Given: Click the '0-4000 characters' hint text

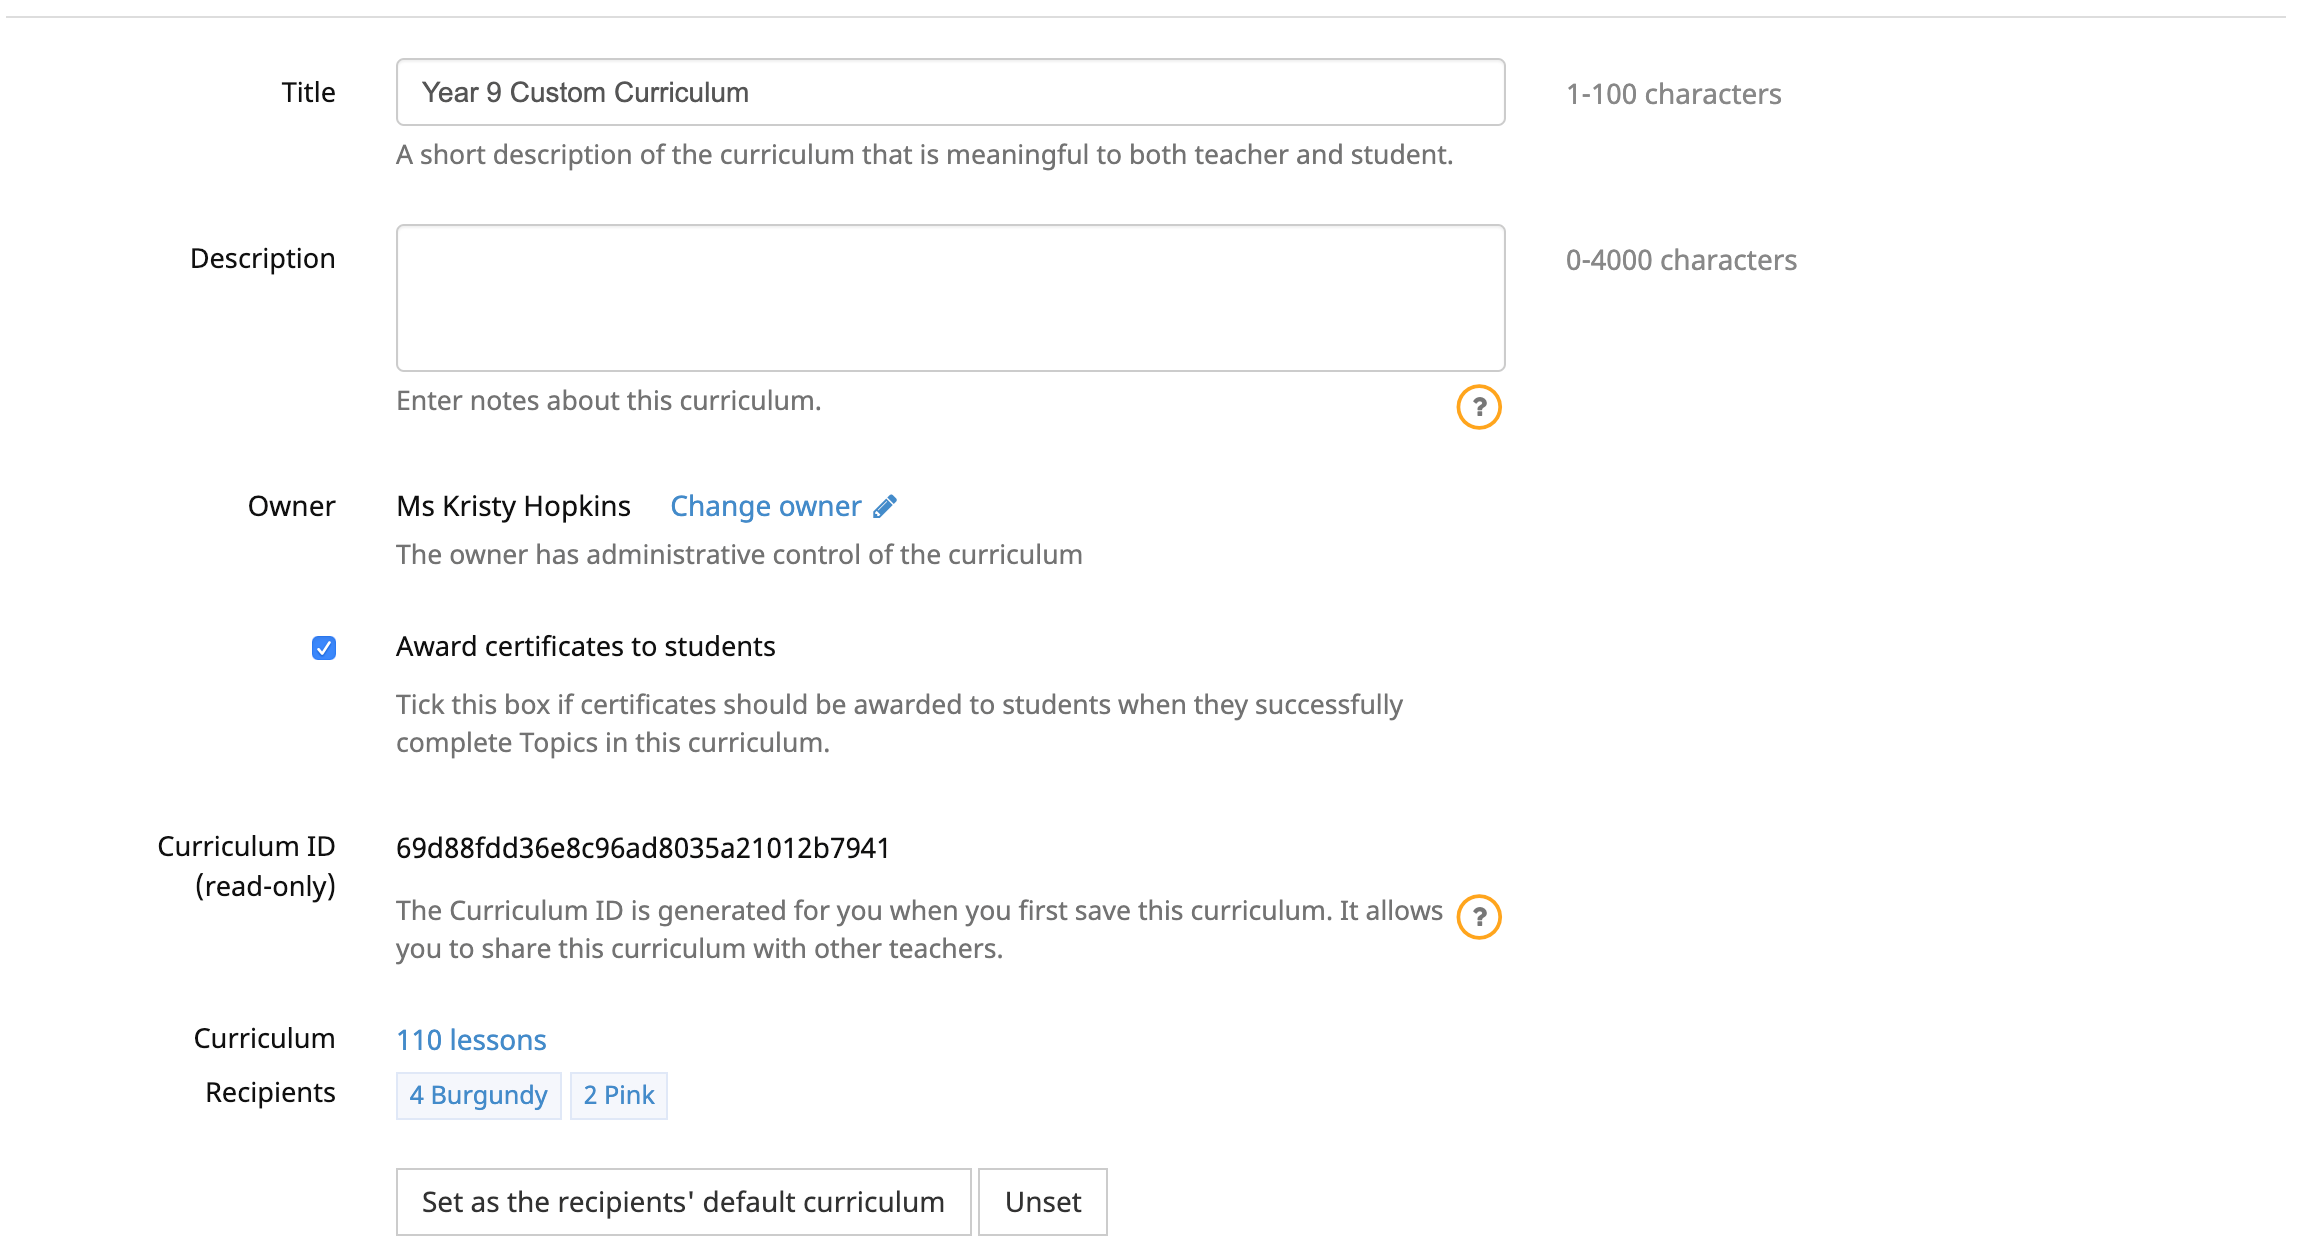Looking at the screenshot, I should click(1681, 260).
